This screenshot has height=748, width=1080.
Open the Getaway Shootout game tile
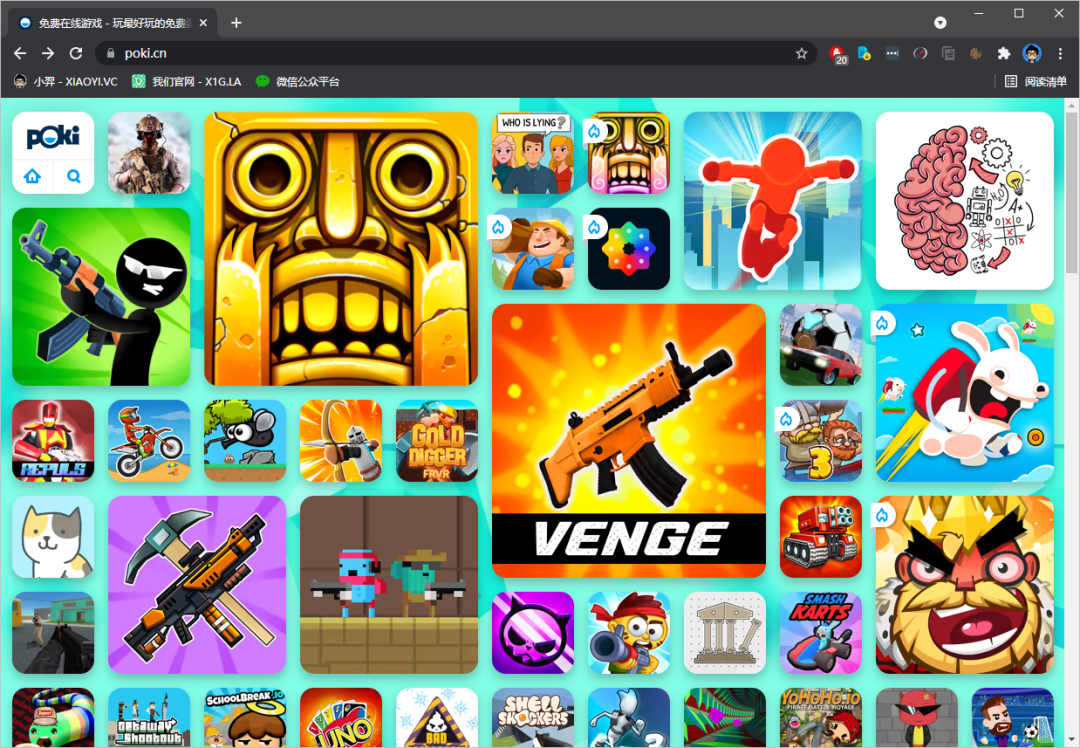point(149,718)
